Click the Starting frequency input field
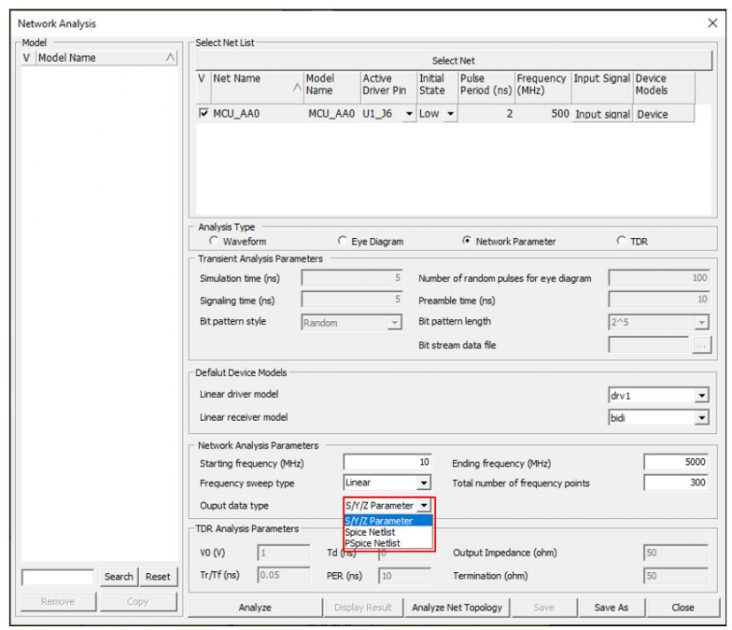This screenshot has height=630, width=732. pos(386,462)
